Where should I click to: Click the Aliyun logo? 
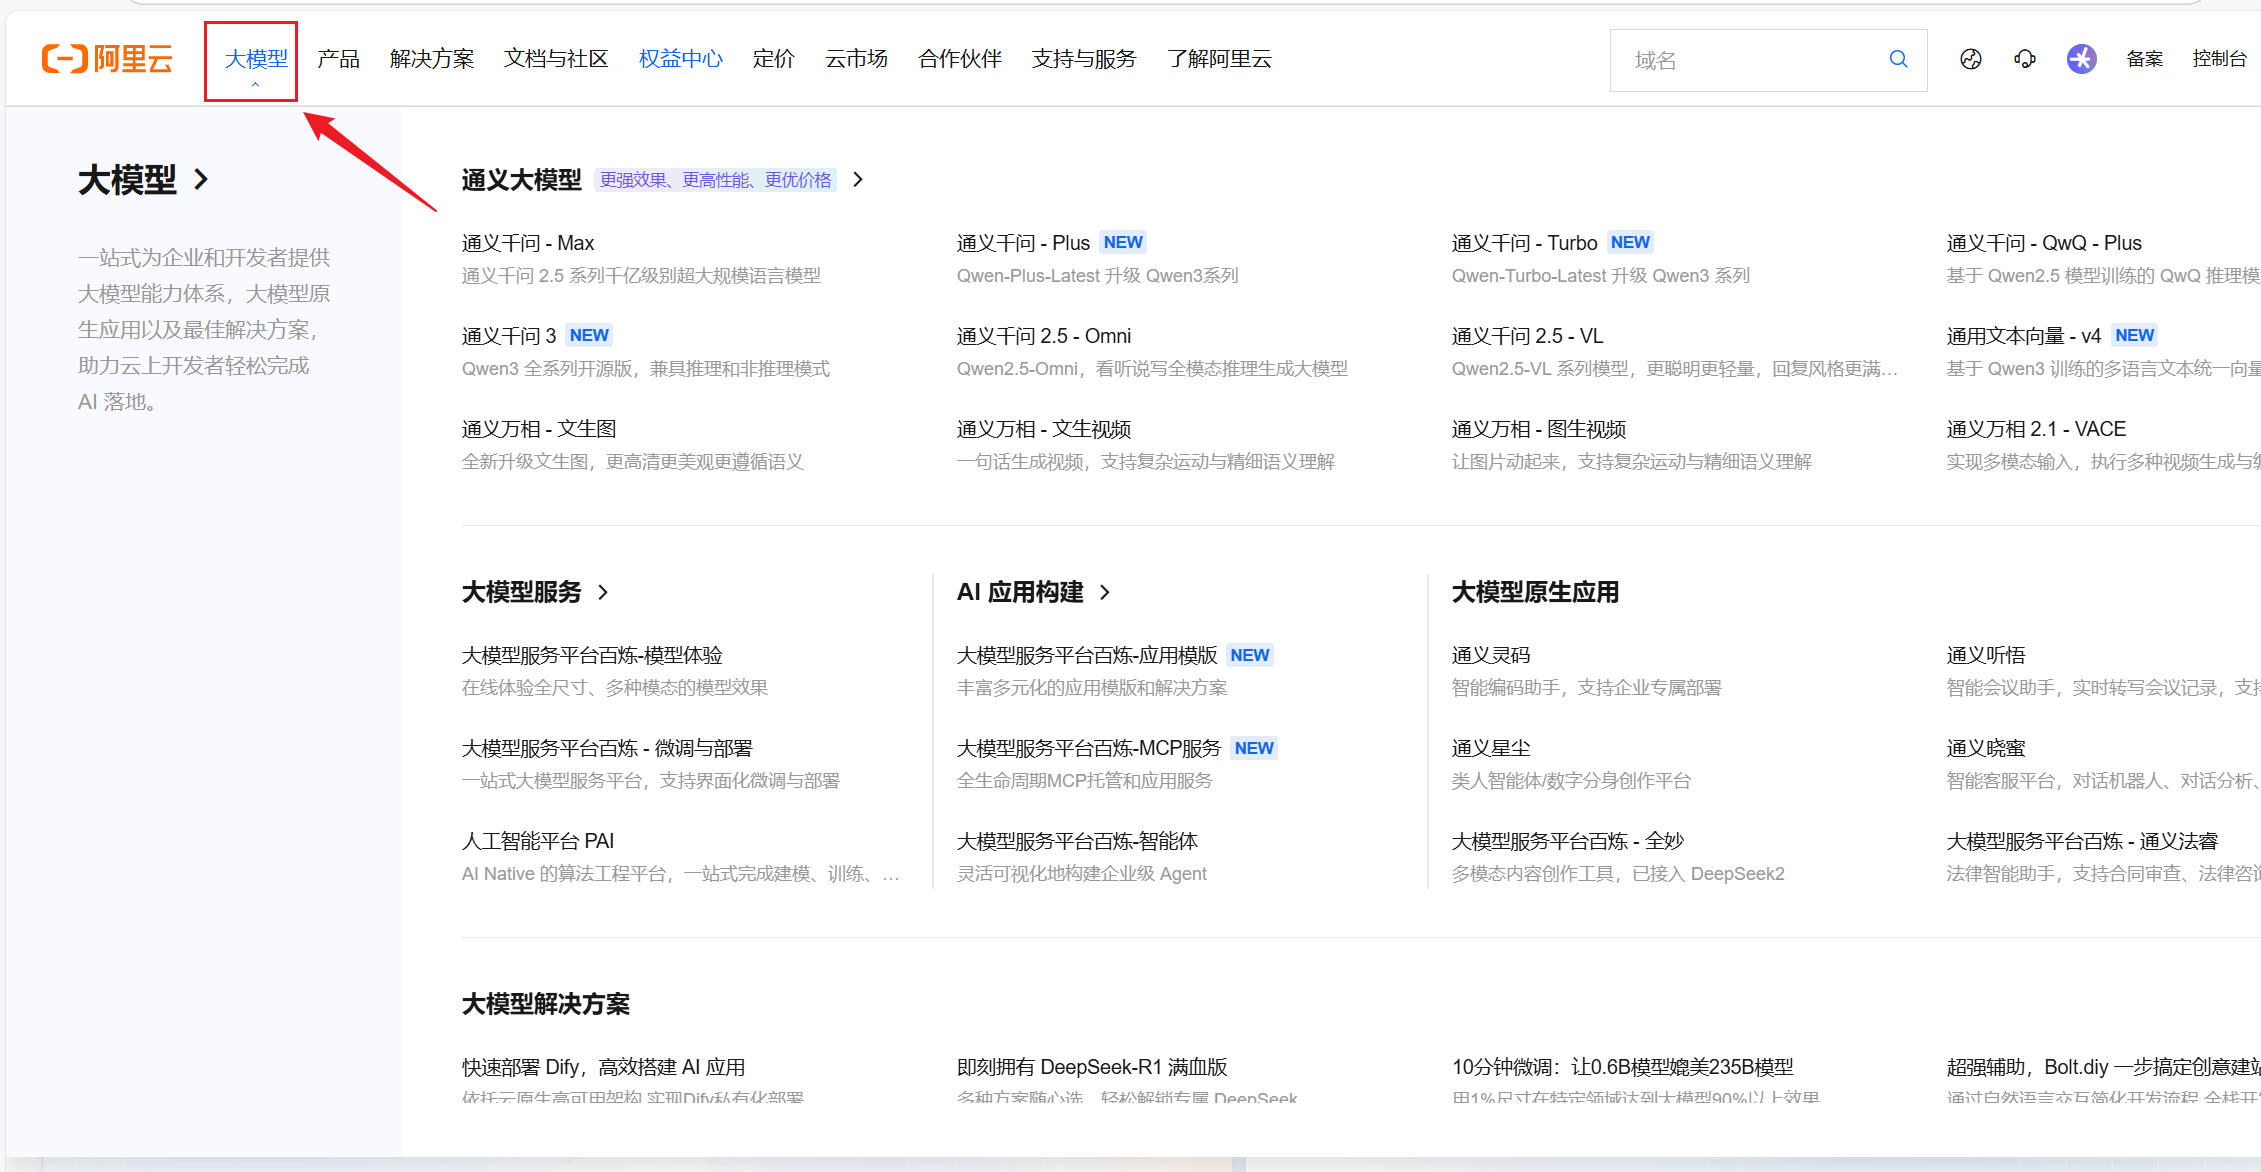coord(107,59)
